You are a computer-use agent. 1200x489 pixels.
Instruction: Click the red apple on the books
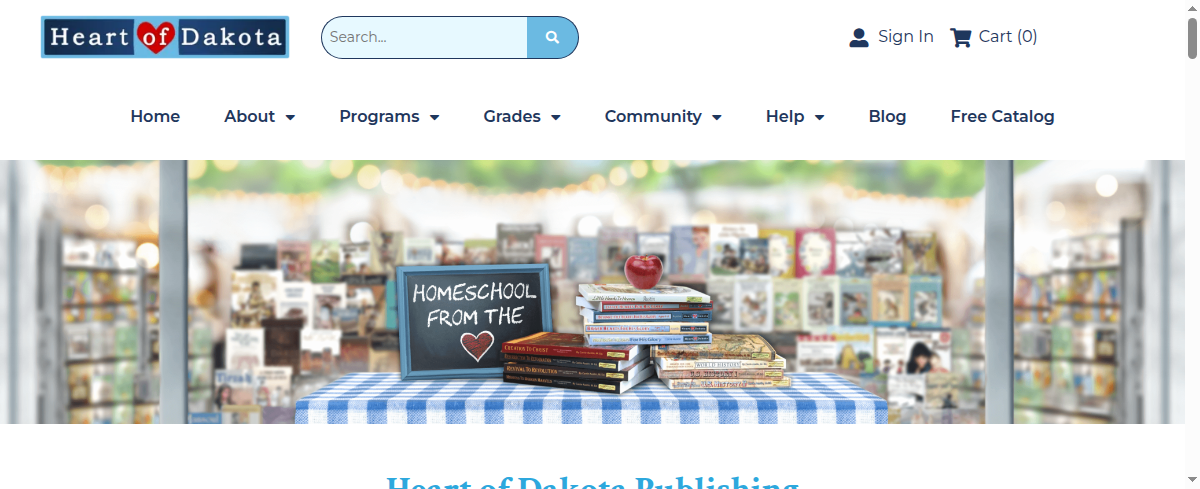coord(643,270)
